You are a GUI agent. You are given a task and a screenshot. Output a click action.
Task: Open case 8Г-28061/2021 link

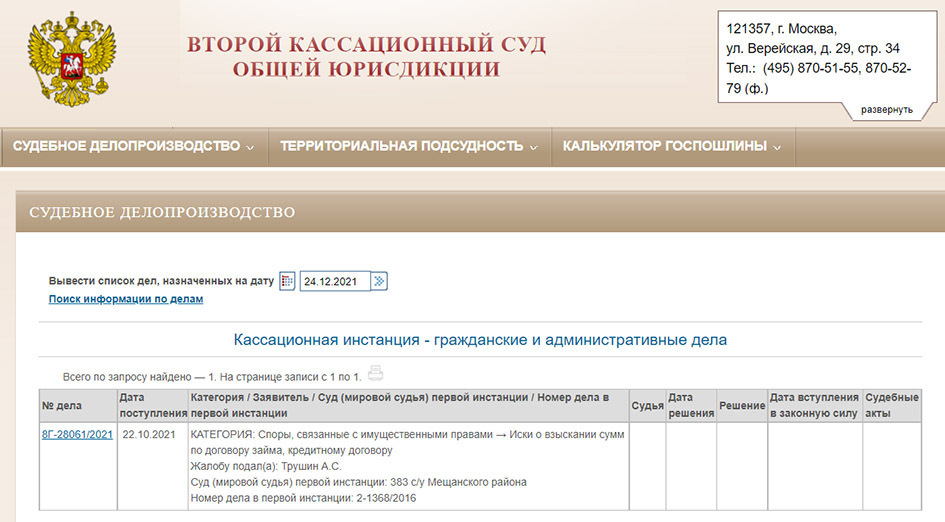(x=77, y=435)
